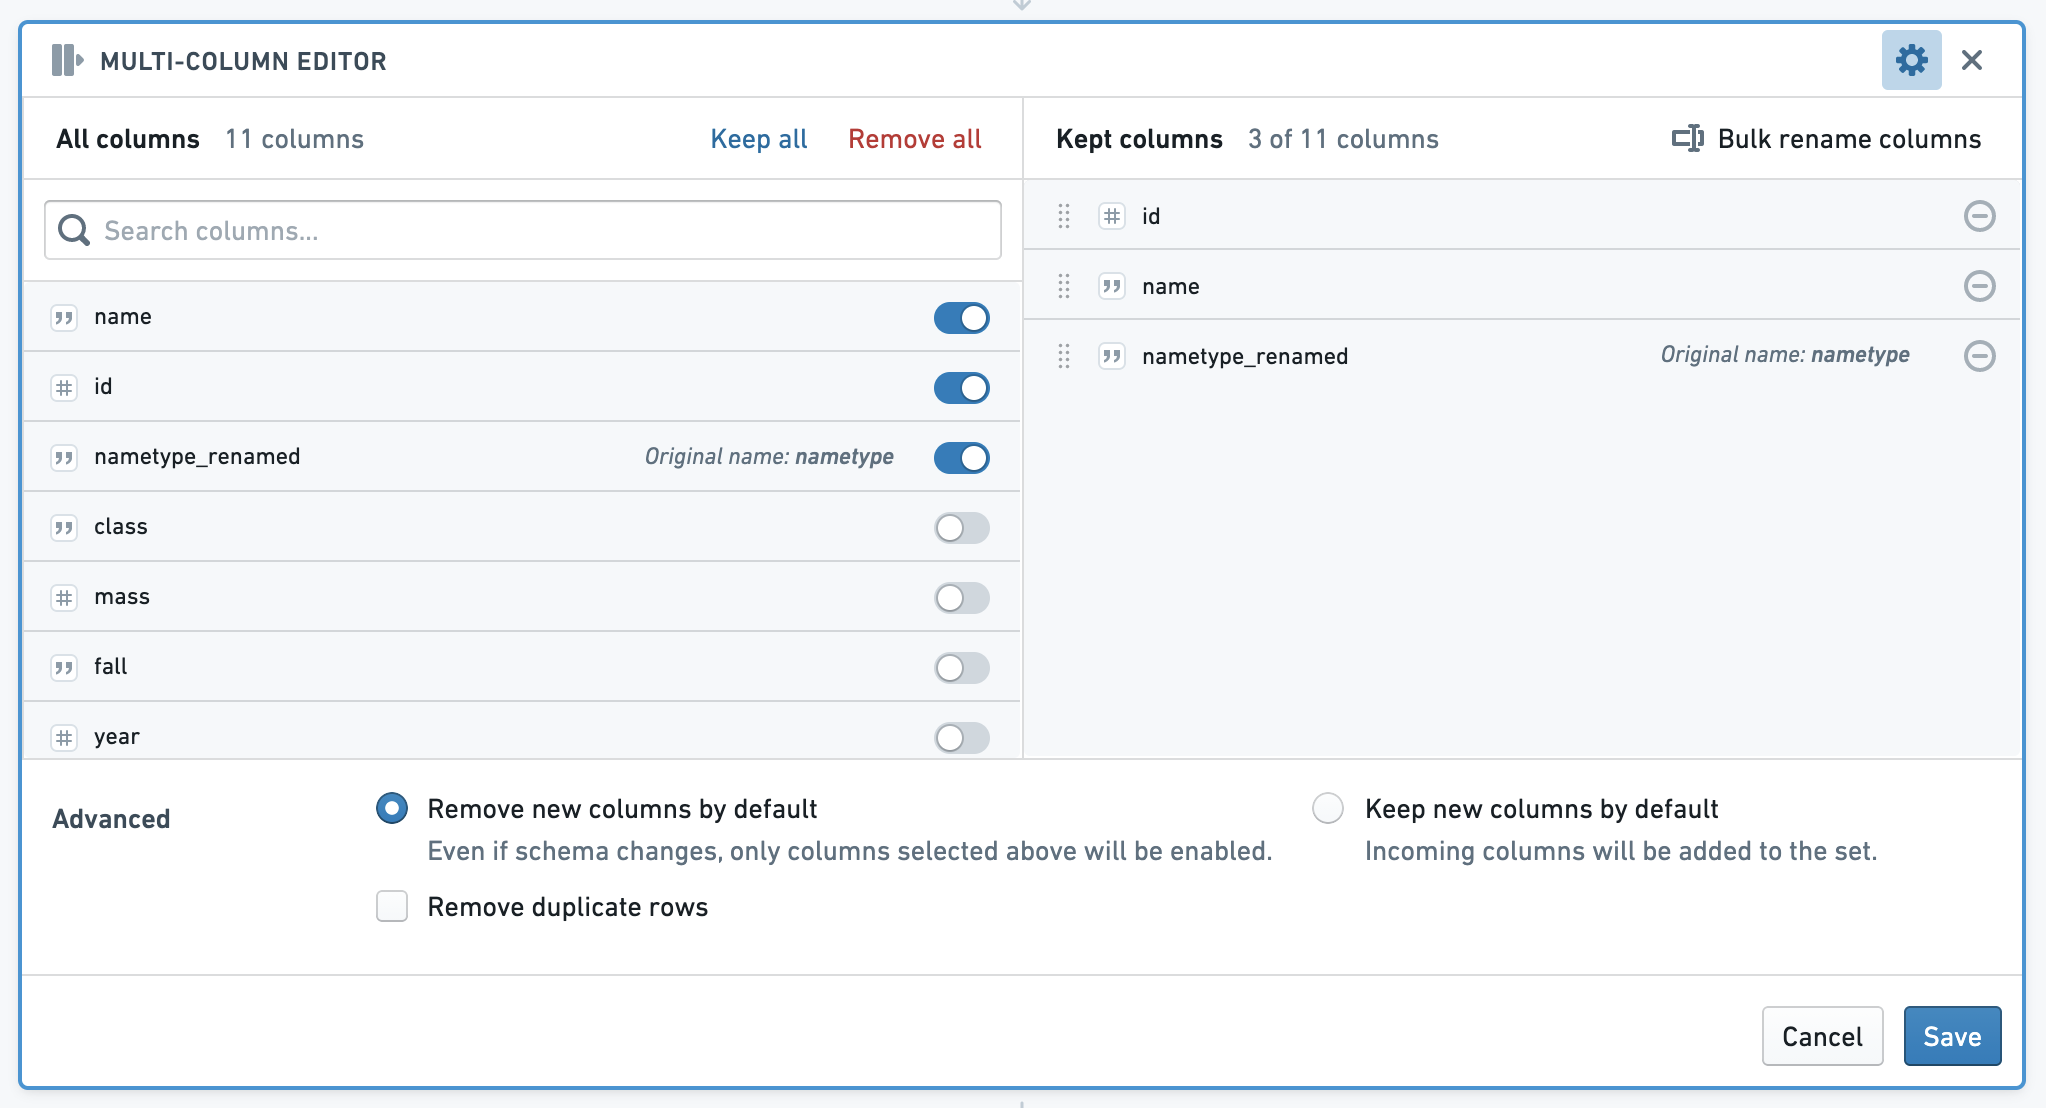Click Keep all link

(x=759, y=139)
